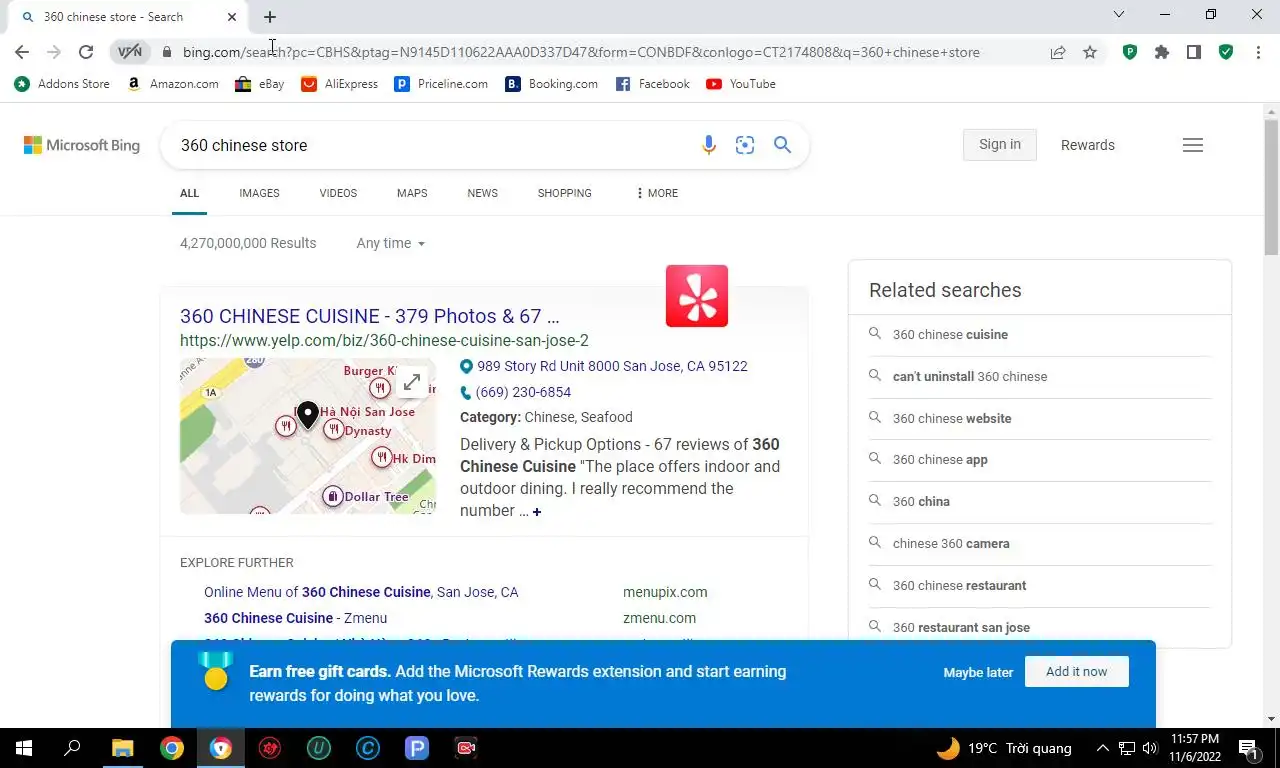This screenshot has height=768, width=1280.
Task: Click the Yelp logo thumbnail
Action: click(x=697, y=296)
